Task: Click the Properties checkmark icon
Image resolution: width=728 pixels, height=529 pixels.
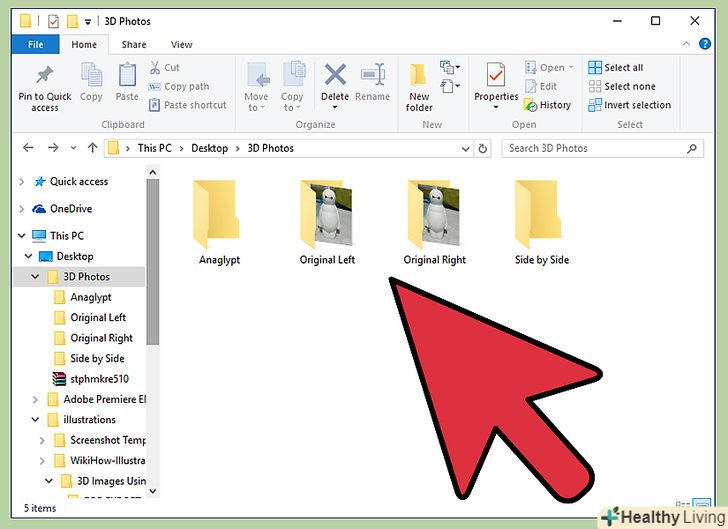Action: coord(496,75)
